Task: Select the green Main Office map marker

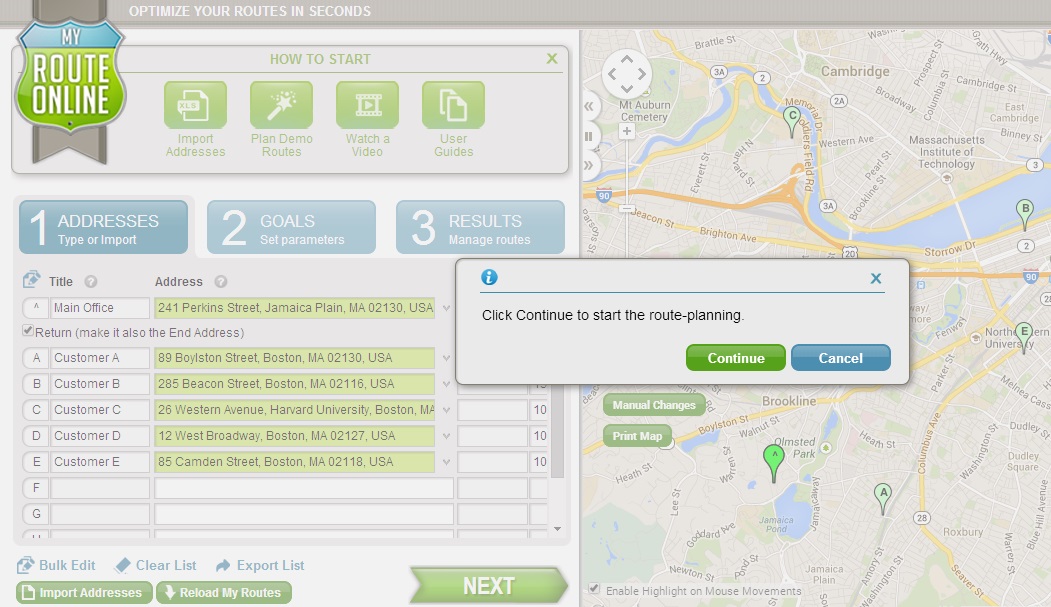Action: pyautogui.click(x=774, y=464)
